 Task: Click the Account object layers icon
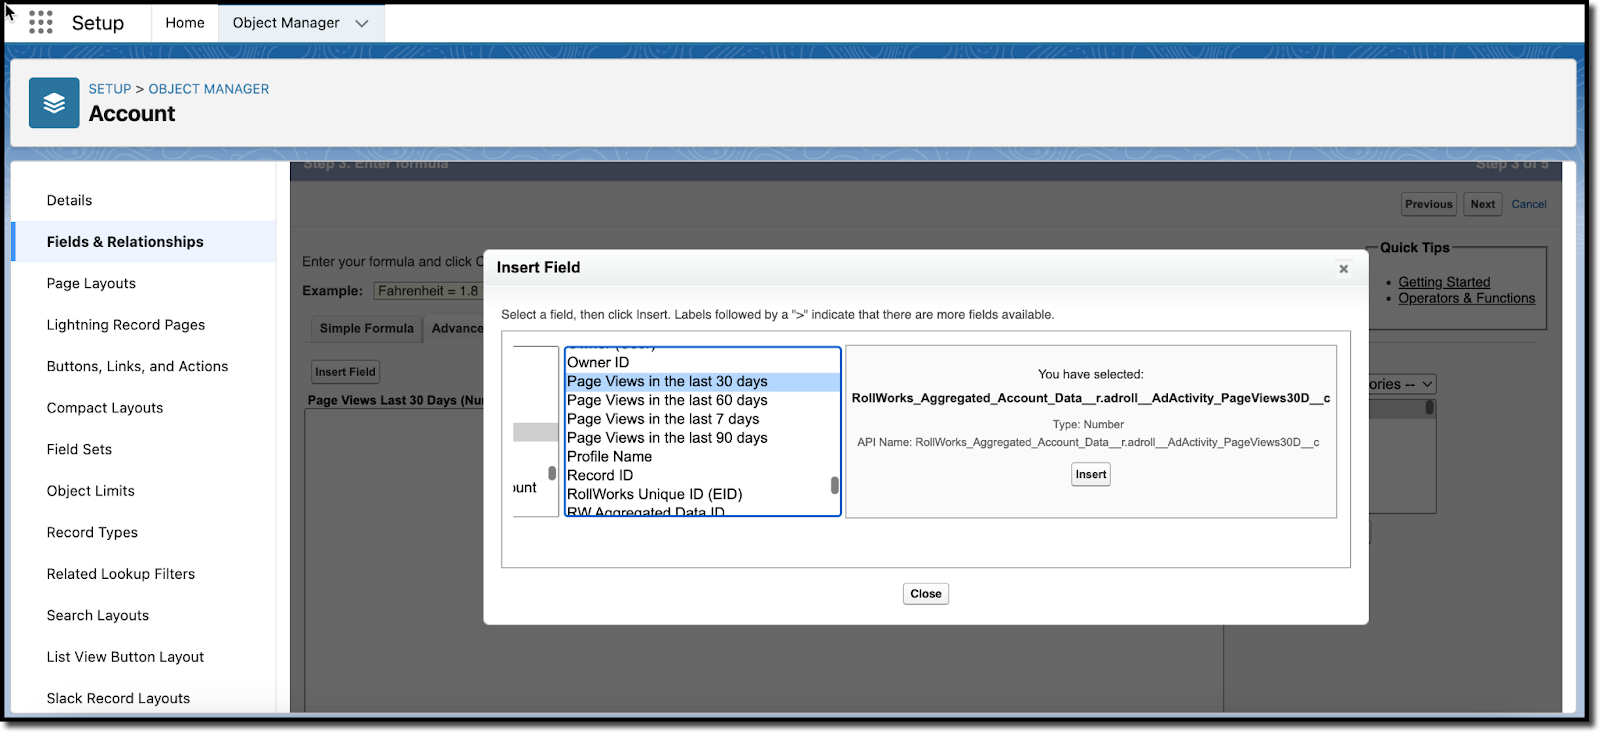pyautogui.click(x=54, y=103)
